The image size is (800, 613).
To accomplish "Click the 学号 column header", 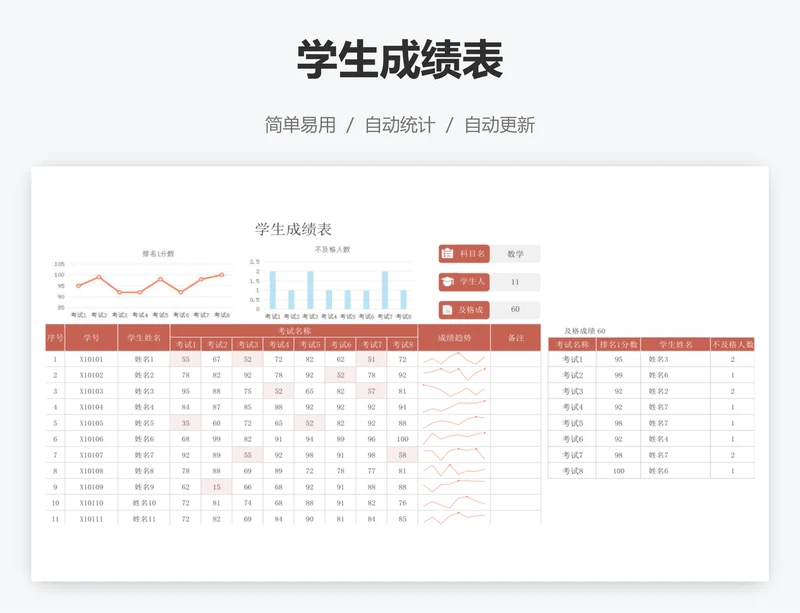I will click(91, 337).
